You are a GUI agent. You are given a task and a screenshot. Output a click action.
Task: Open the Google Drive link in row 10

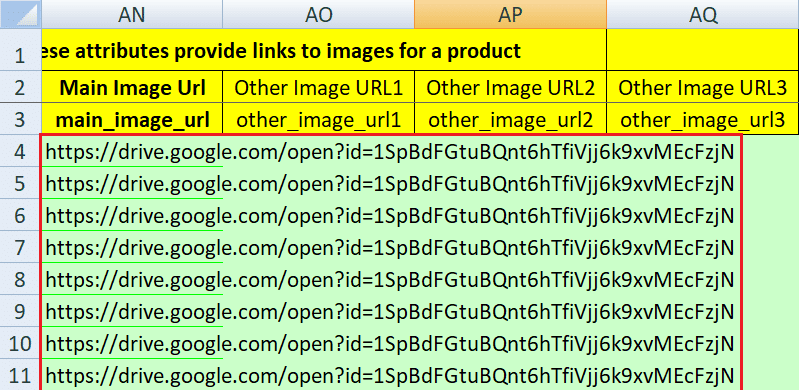(390, 344)
